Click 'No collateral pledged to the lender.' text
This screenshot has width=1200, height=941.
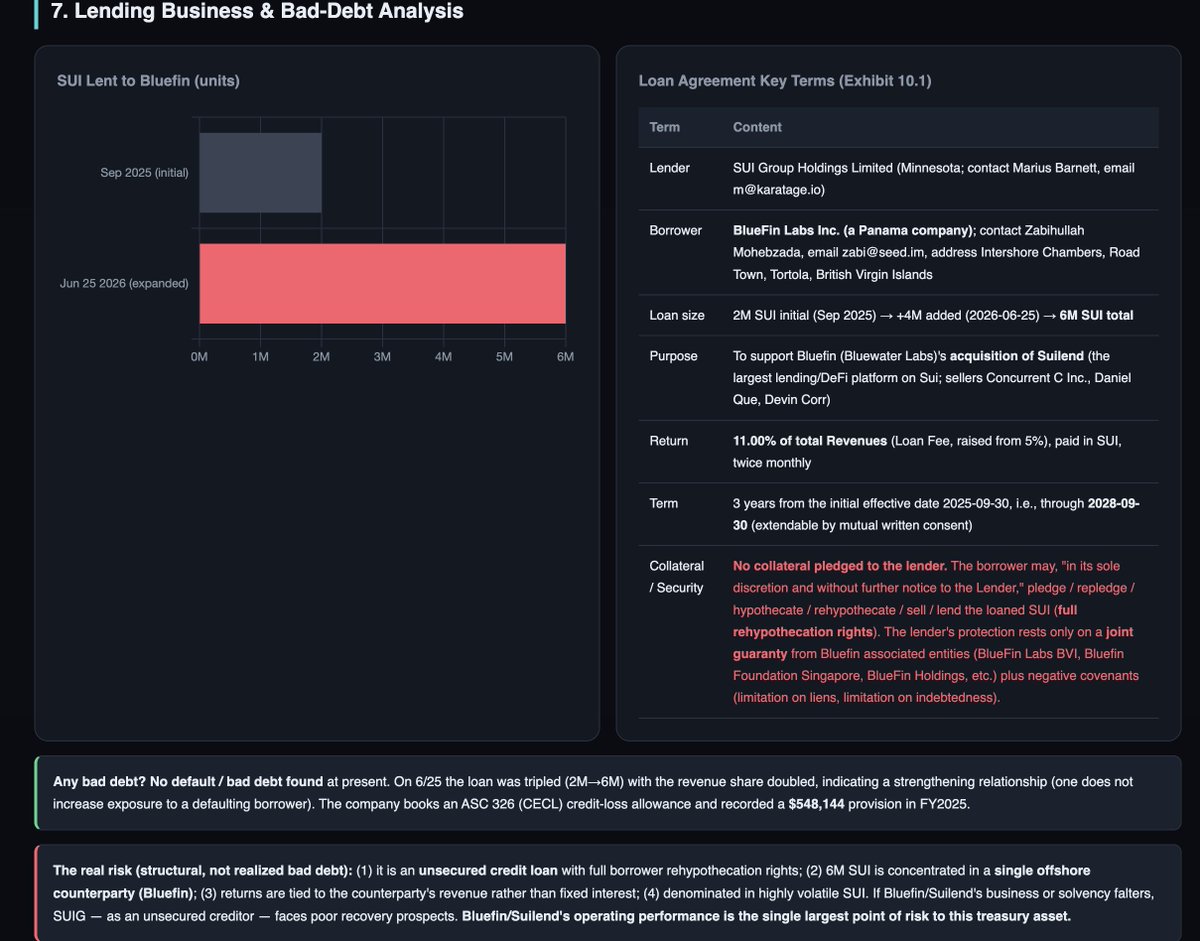pos(840,566)
